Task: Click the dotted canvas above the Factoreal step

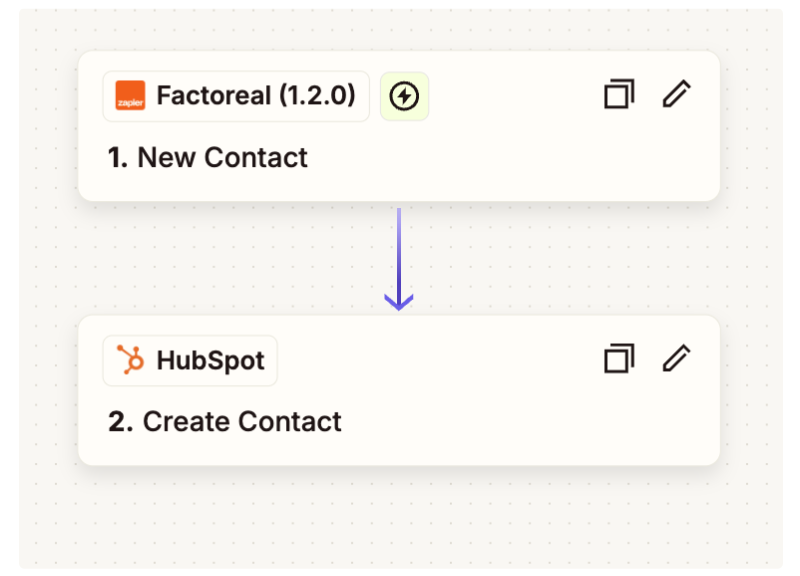Action: (x=400, y=30)
